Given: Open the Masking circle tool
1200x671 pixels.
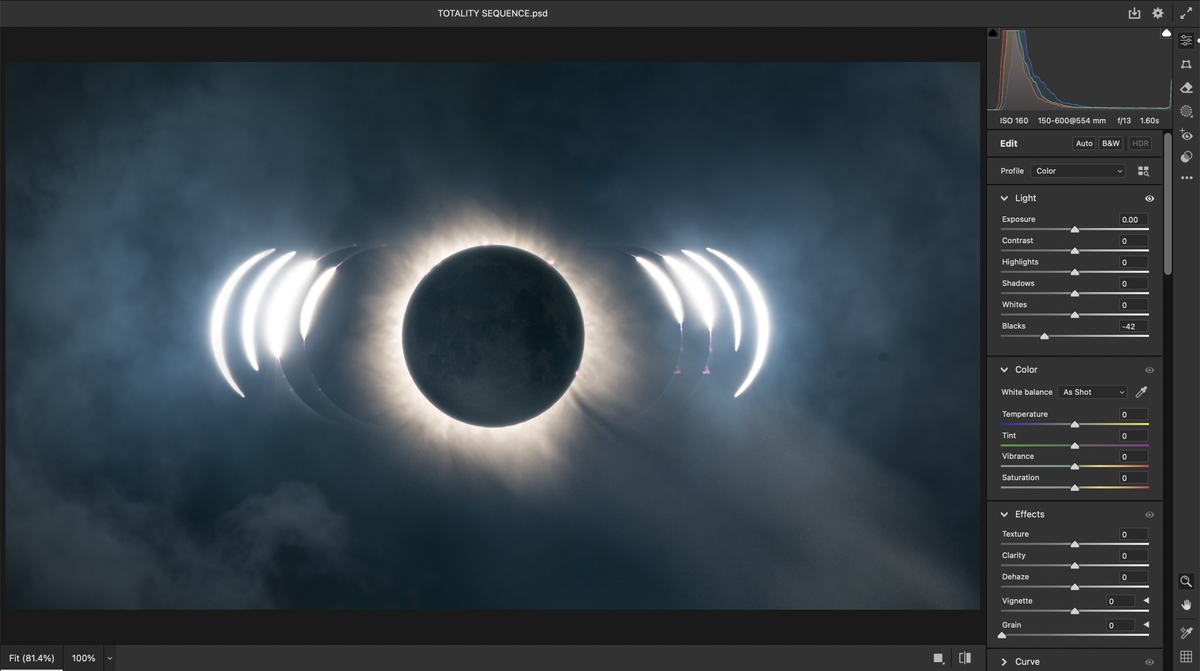Looking at the screenshot, I should [x=1186, y=111].
